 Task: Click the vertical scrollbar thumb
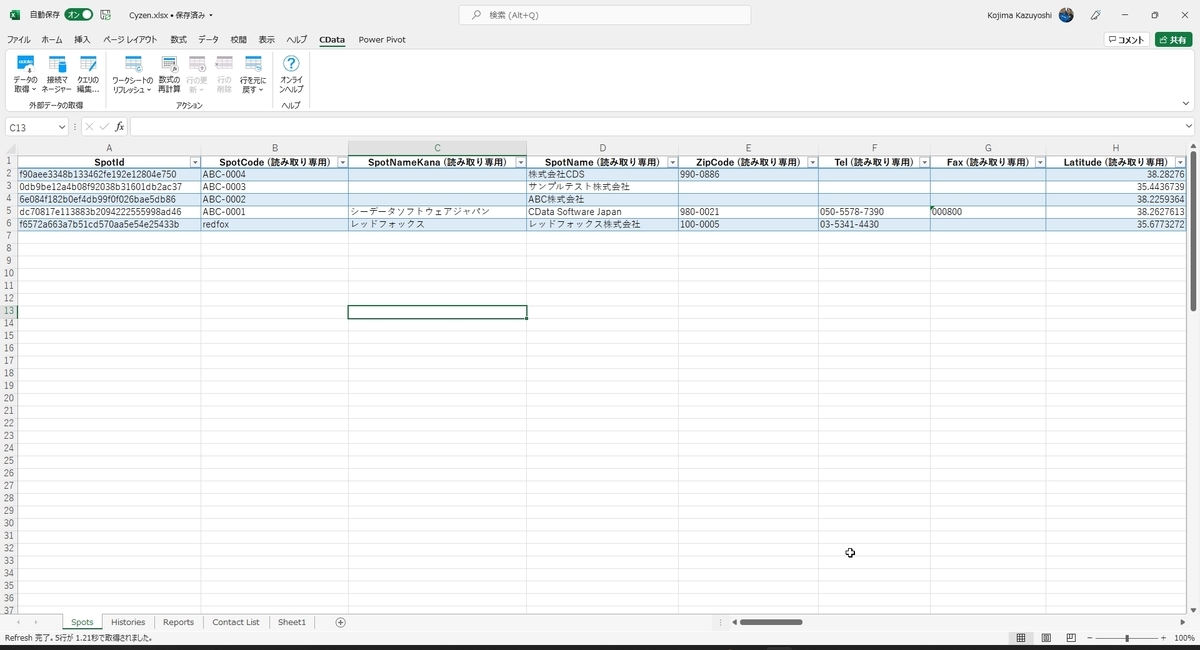click(1193, 230)
